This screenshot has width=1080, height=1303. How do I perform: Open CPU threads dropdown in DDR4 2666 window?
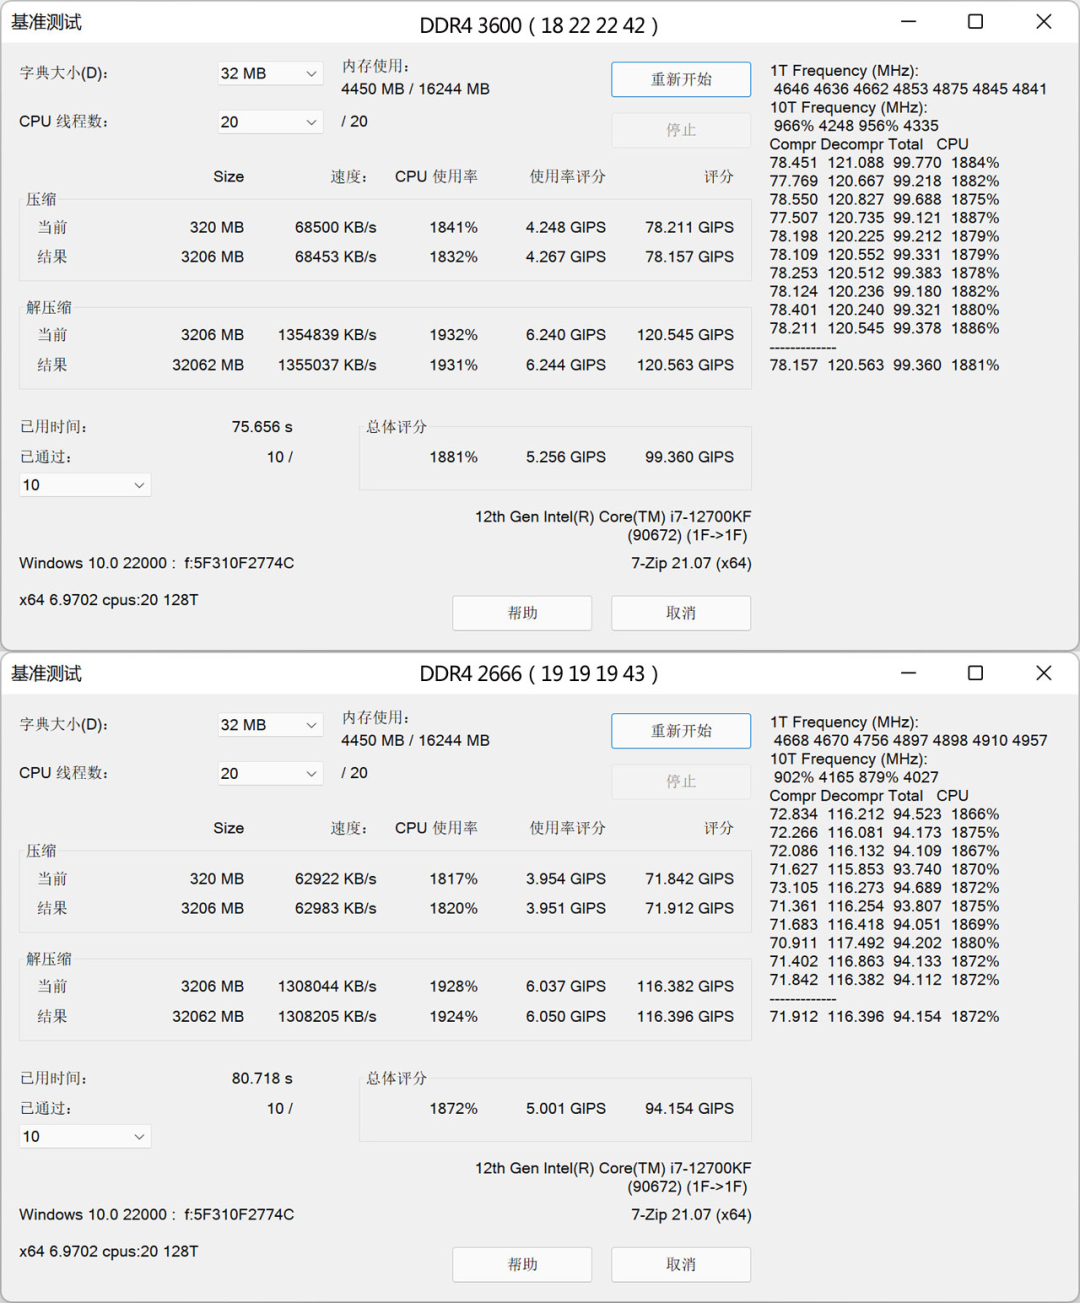(270, 773)
